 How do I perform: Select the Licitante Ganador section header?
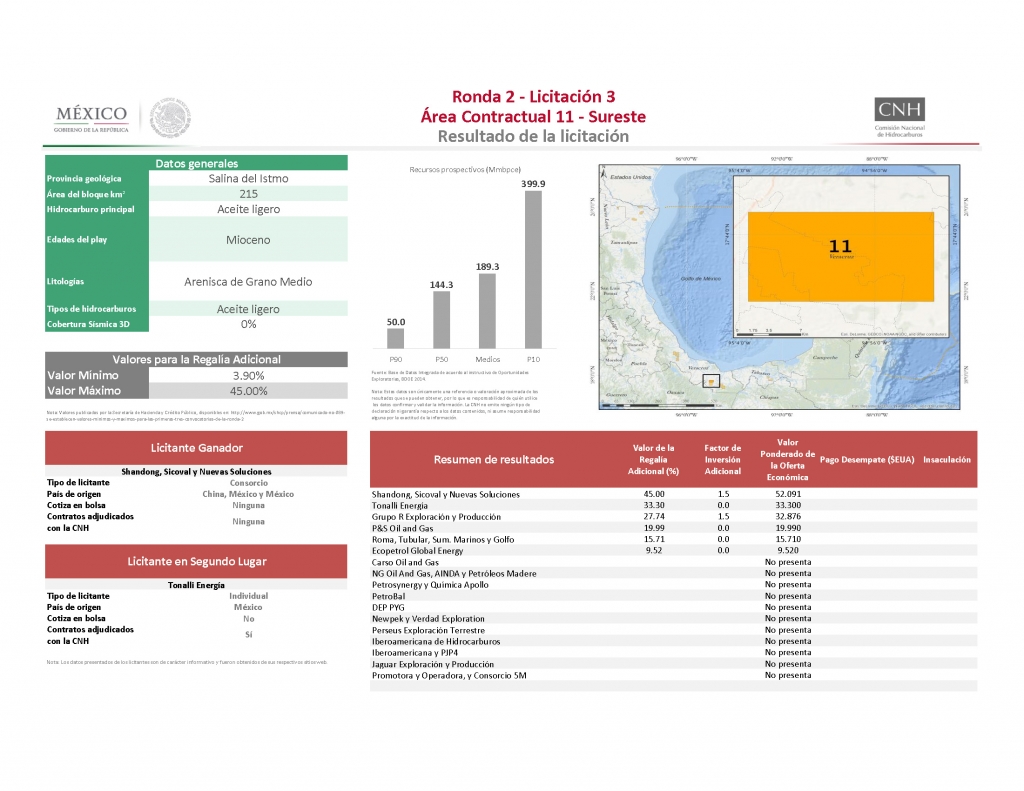point(196,448)
